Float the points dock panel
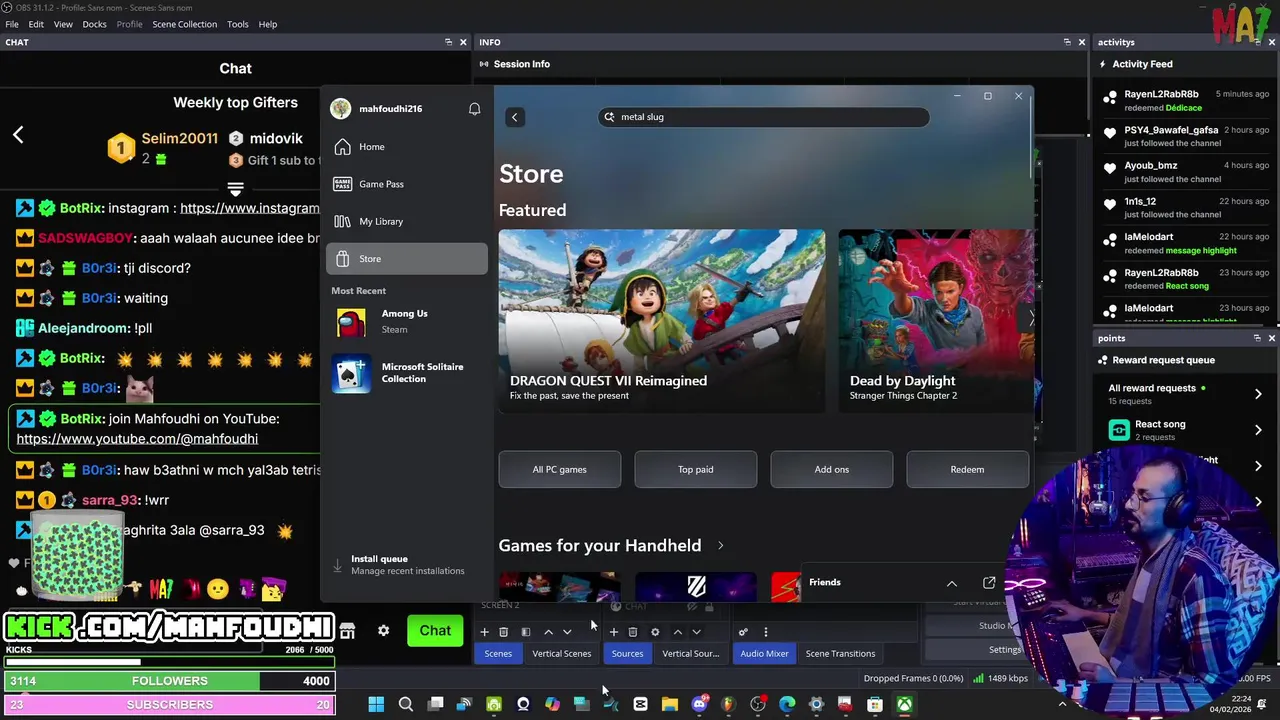This screenshot has height=720, width=1280. [1257, 338]
